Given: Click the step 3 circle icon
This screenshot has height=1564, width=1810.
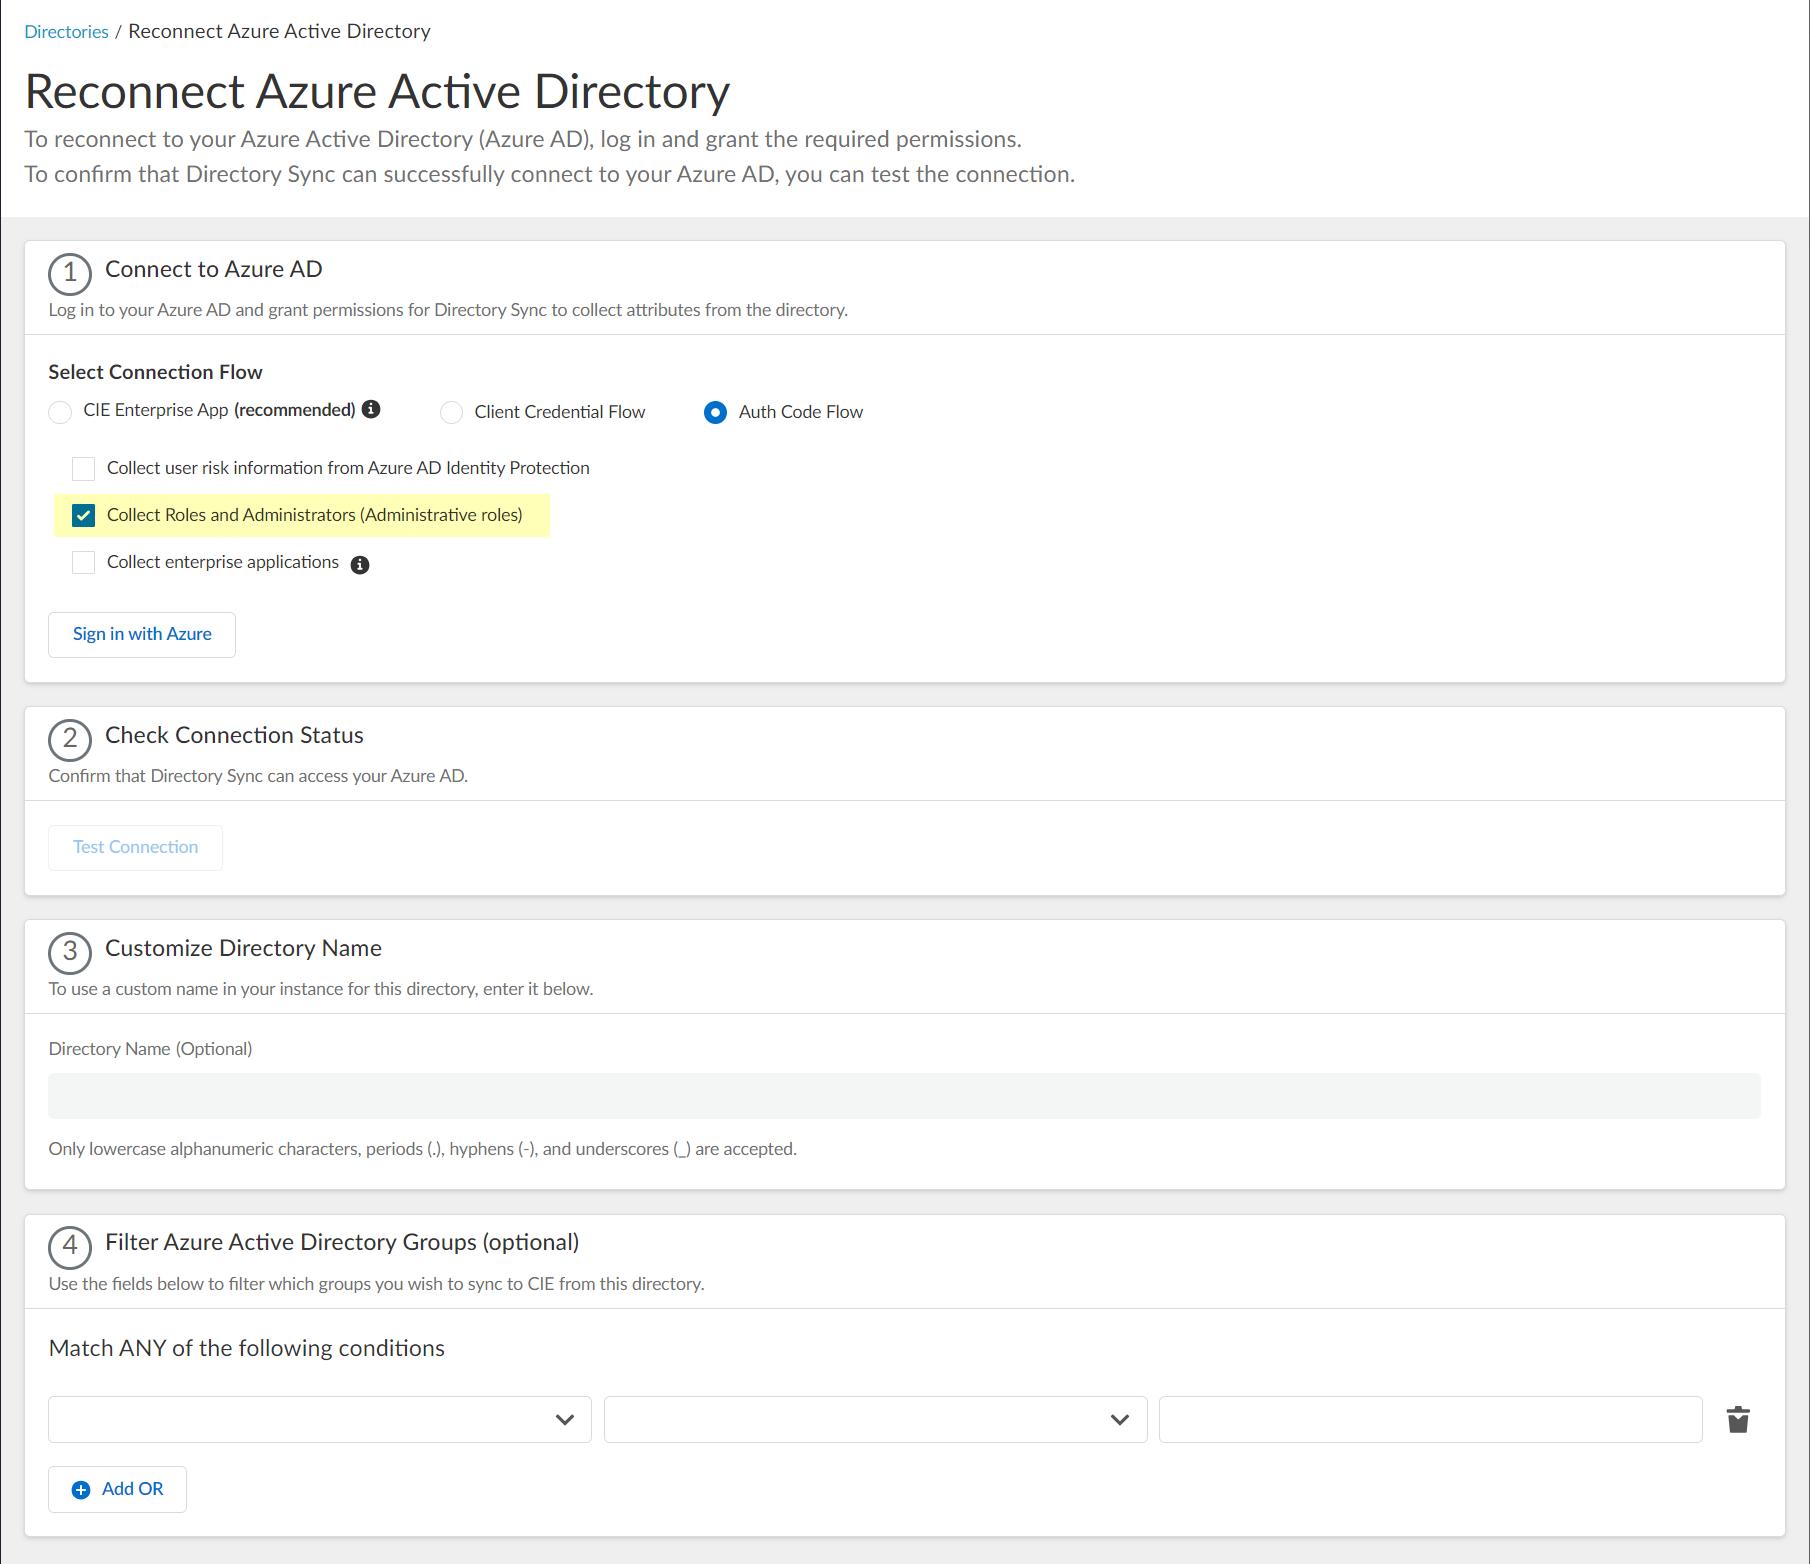Looking at the screenshot, I should pyautogui.click(x=70, y=952).
